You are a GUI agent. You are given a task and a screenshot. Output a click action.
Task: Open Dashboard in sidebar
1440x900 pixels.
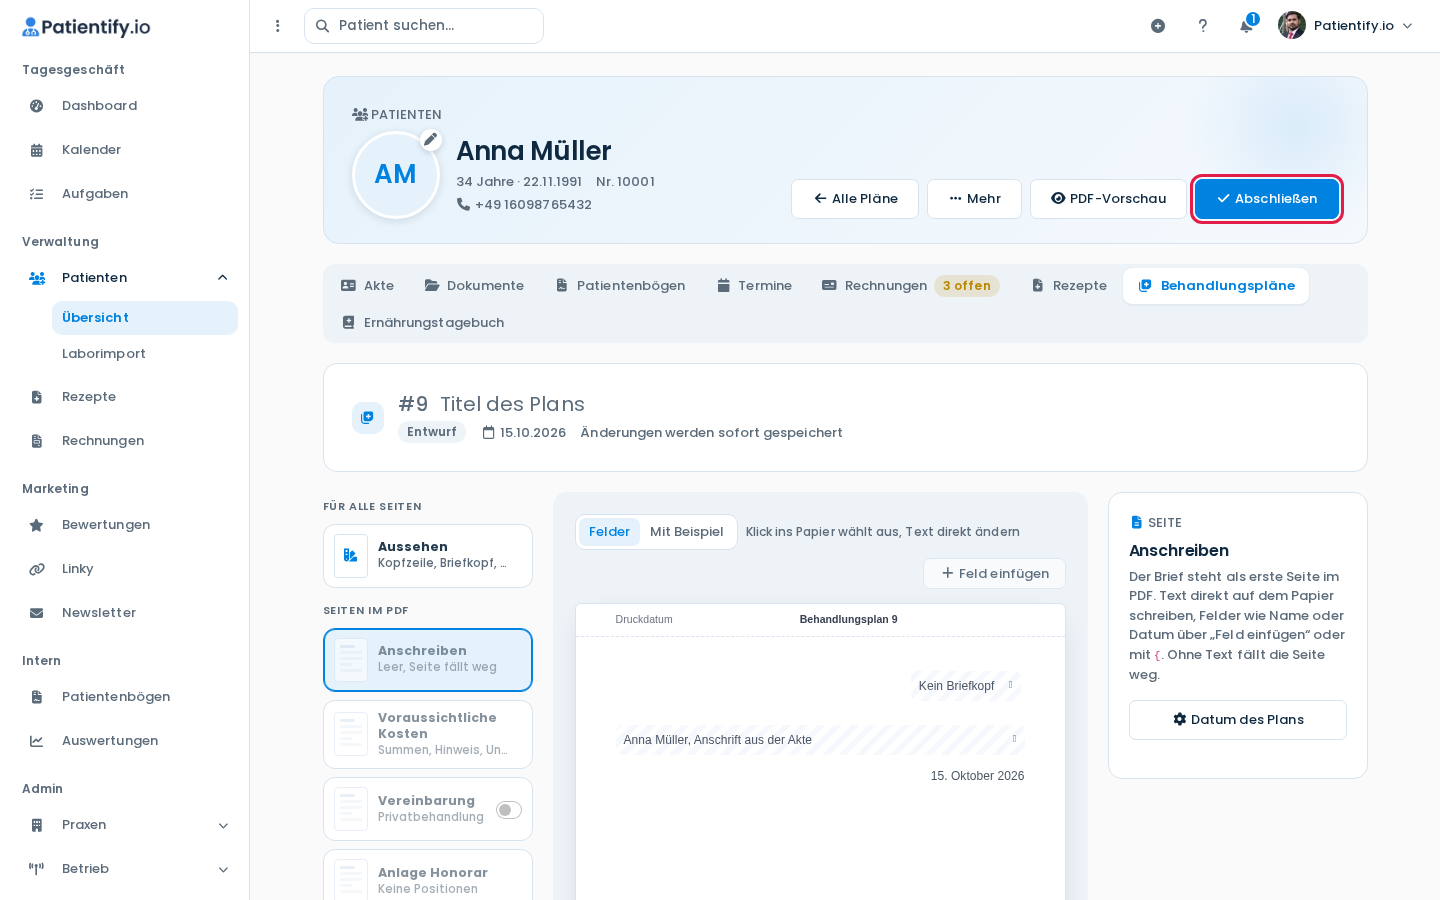click(125, 106)
